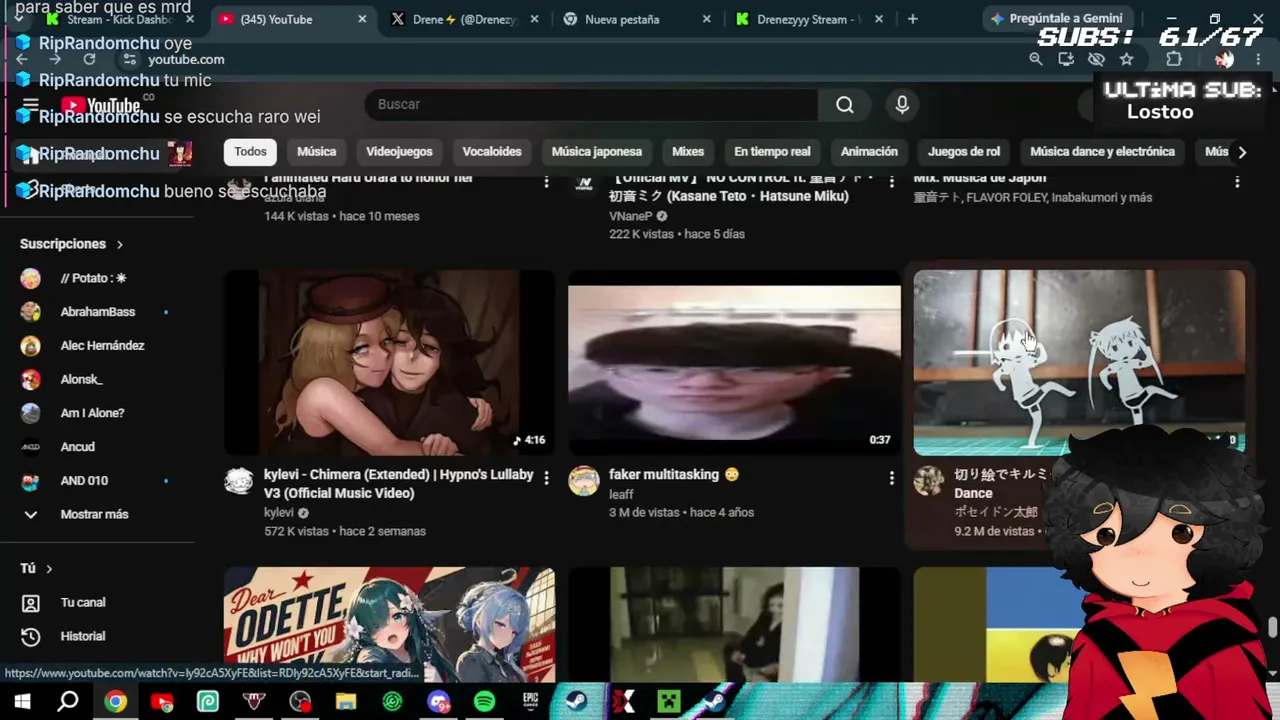Play the faker multitasking video thumbnail
This screenshot has height=720, width=1280.
click(734, 363)
